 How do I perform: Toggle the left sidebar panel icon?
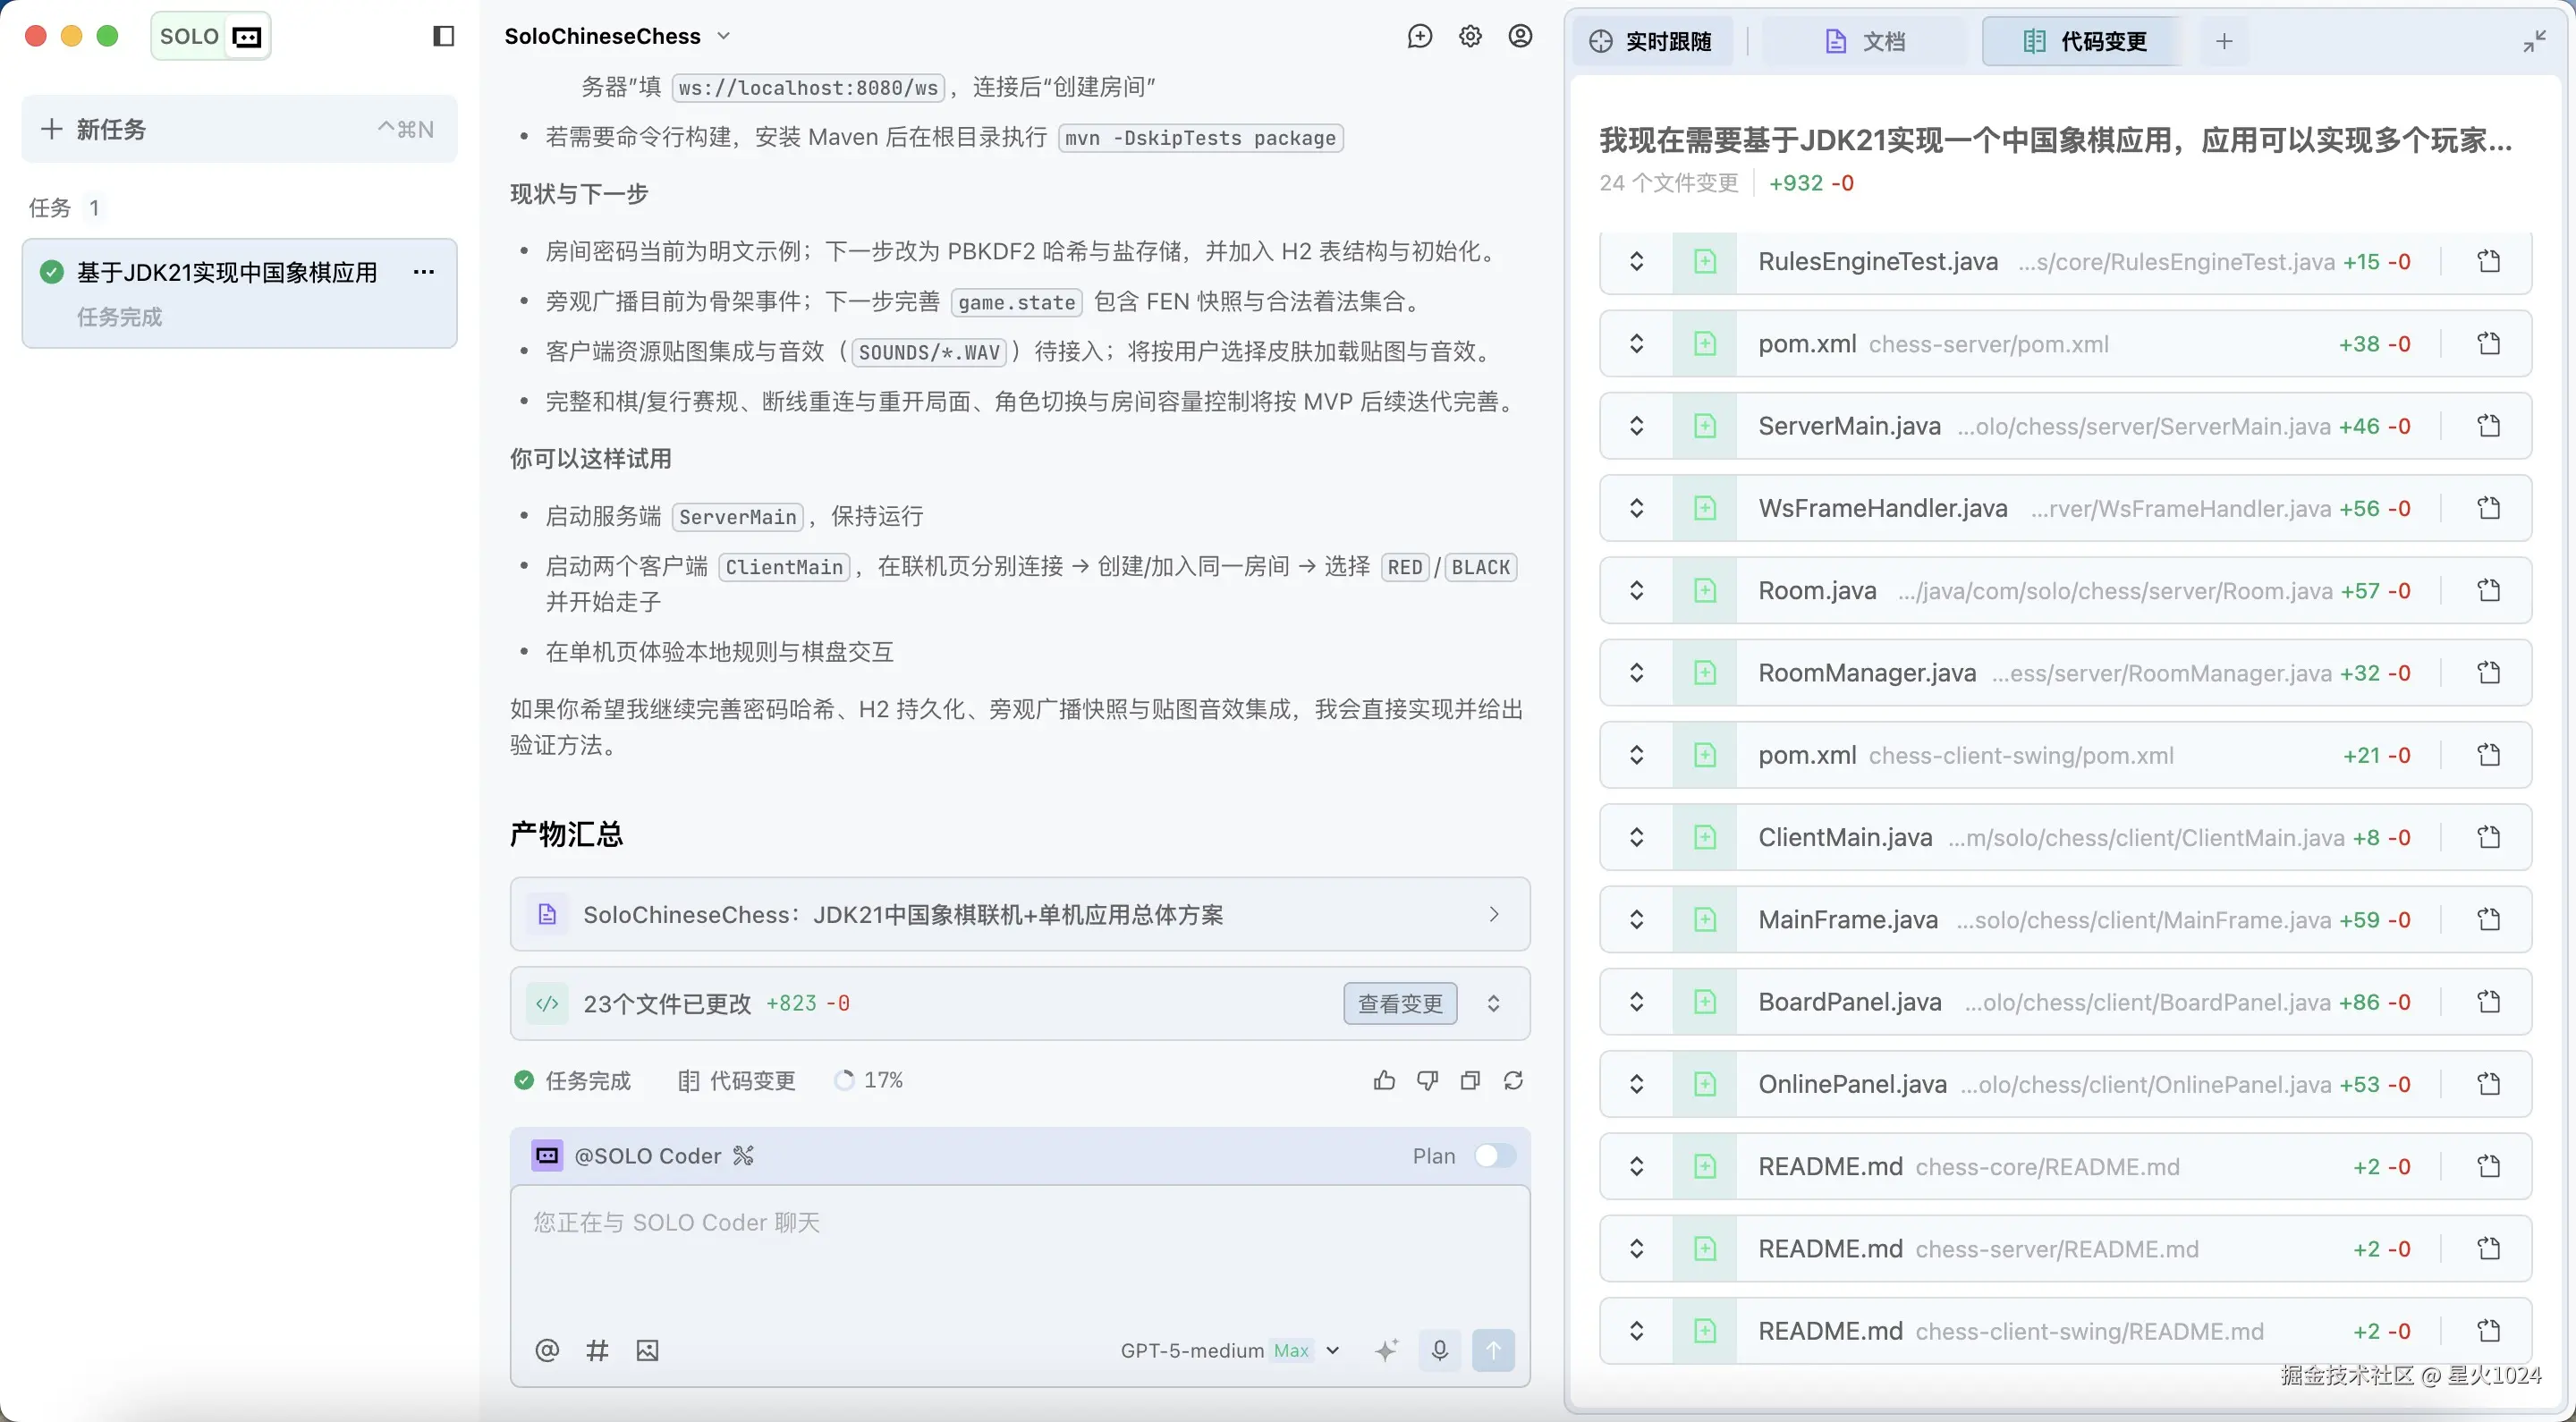(444, 37)
